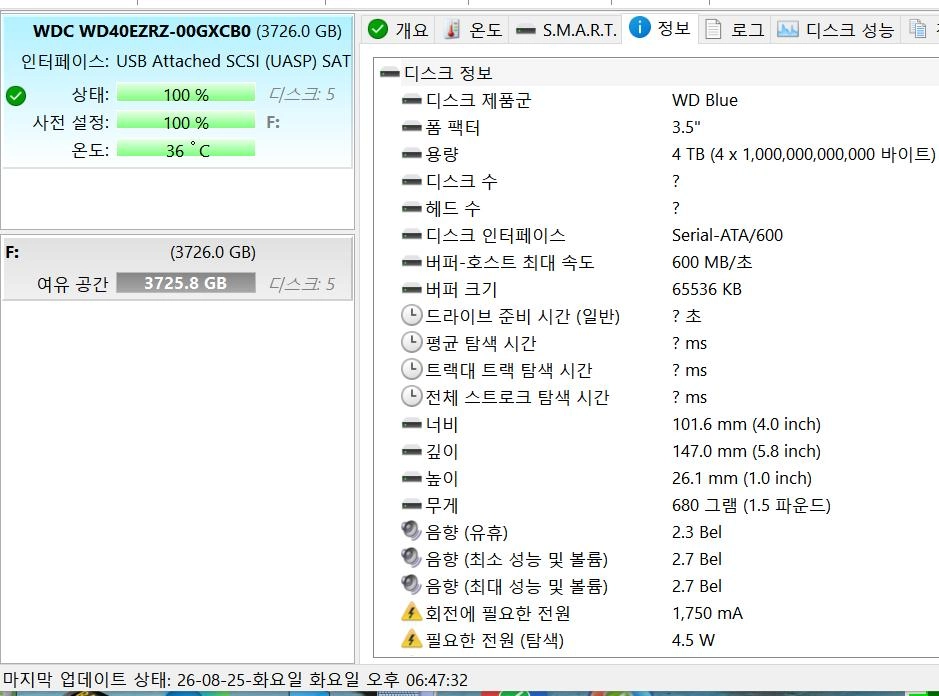
Task: Click the 680 그램 (1.5 파운드) weight value
Action: tap(751, 506)
